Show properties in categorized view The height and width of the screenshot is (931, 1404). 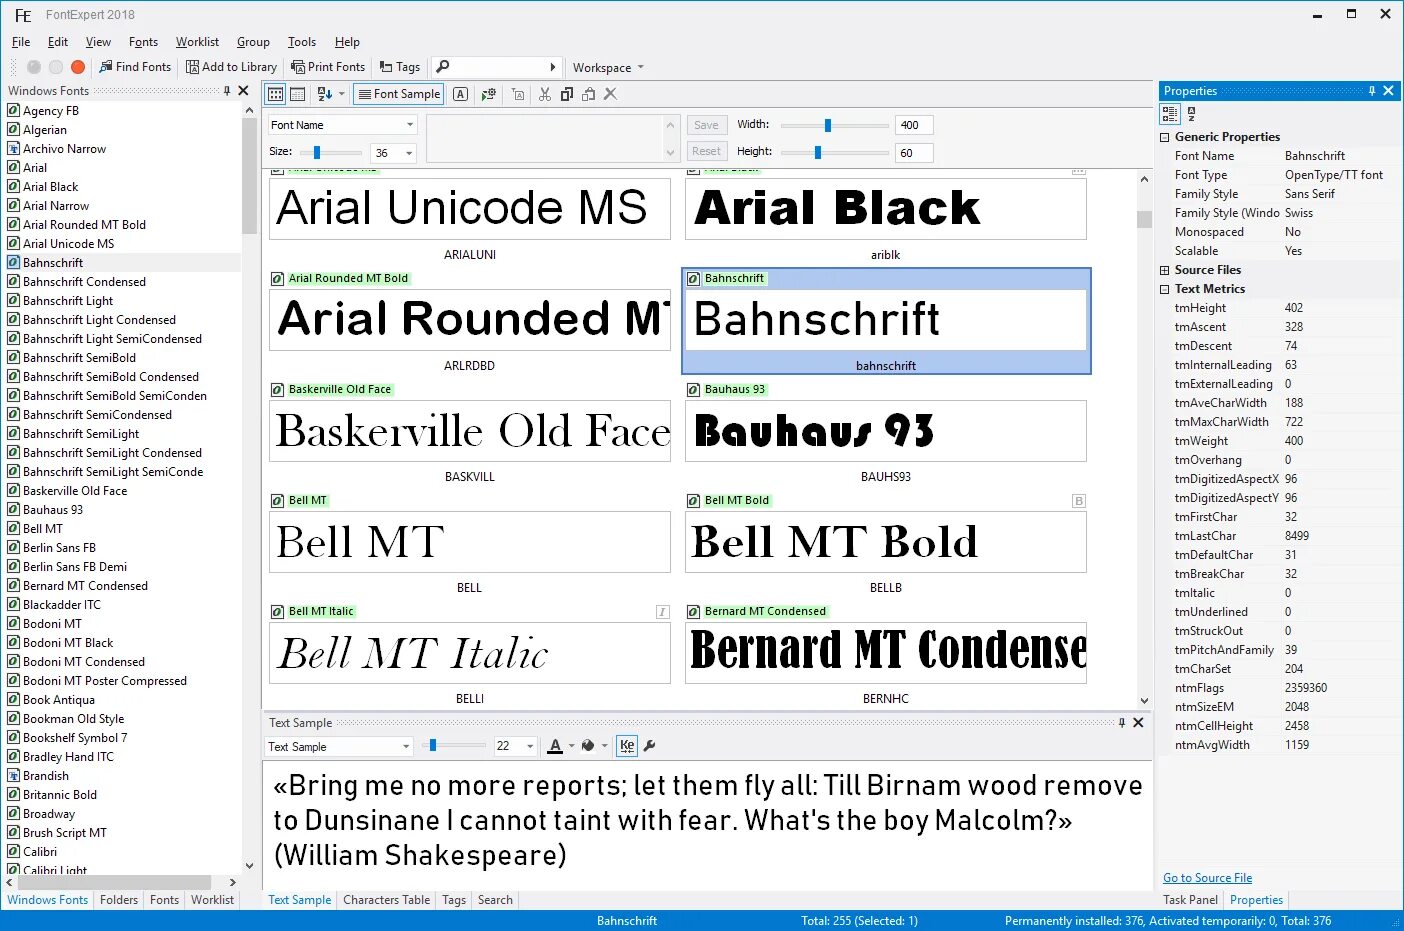pyautogui.click(x=1170, y=114)
